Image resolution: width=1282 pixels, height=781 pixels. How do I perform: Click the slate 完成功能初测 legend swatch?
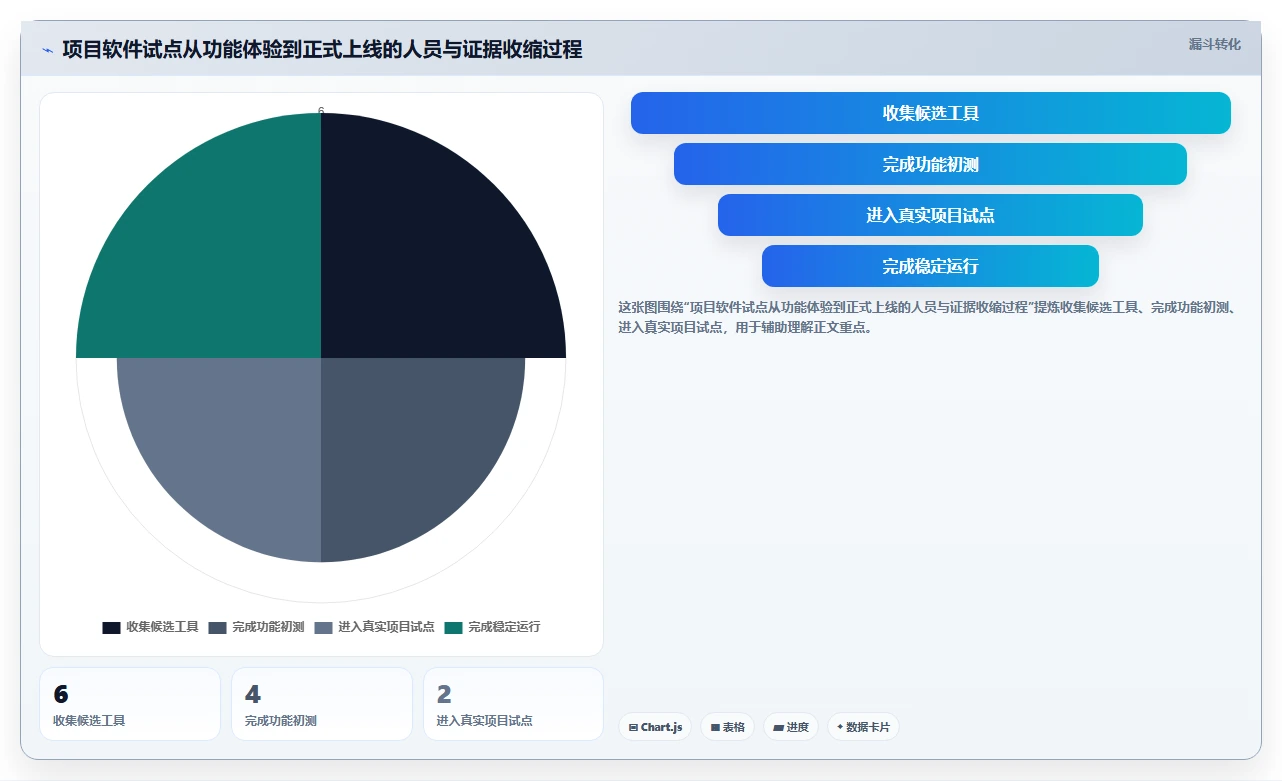click(x=217, y=628)
